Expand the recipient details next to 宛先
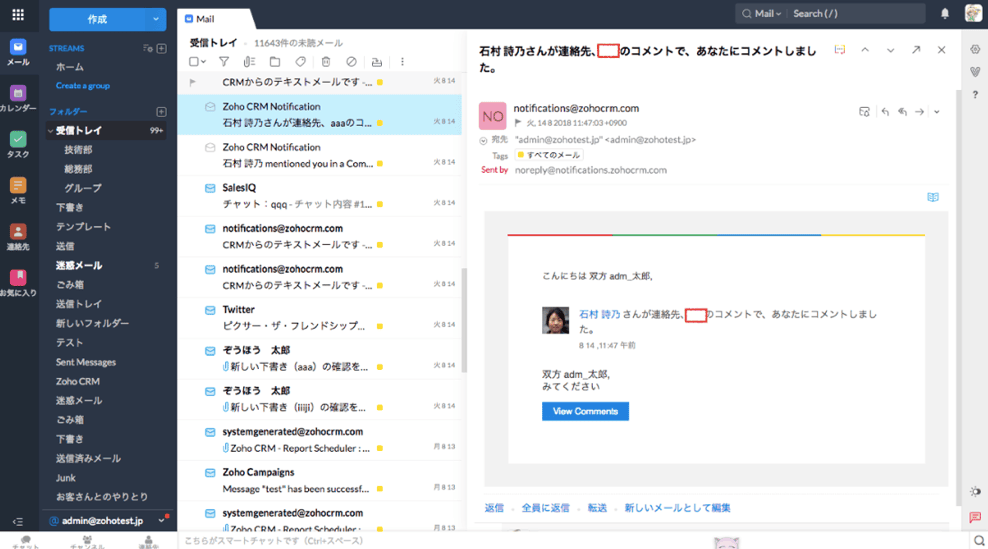Viewport: 988px width, 549px height. (x=483, y=140)
